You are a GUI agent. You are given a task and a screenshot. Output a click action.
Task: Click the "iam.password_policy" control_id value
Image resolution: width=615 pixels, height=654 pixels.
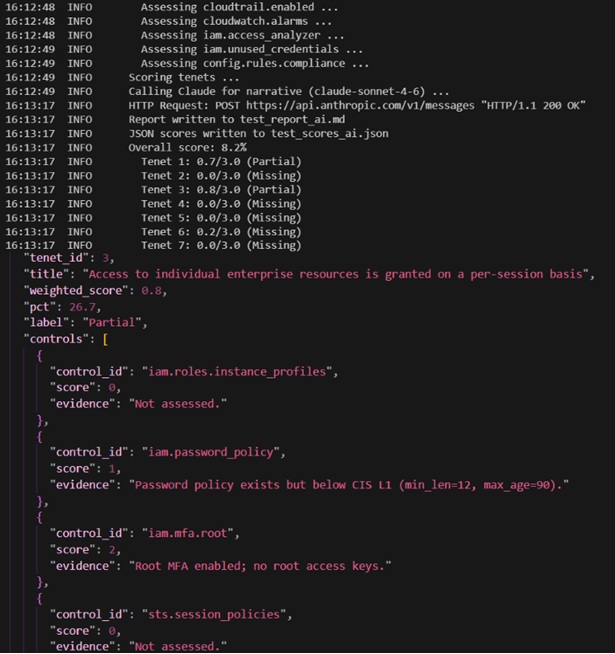pos(211,453)
